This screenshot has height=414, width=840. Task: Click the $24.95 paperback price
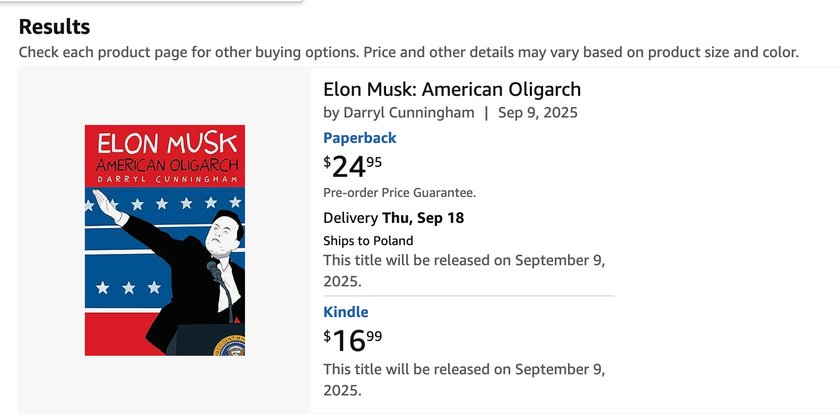click(352, 167)
